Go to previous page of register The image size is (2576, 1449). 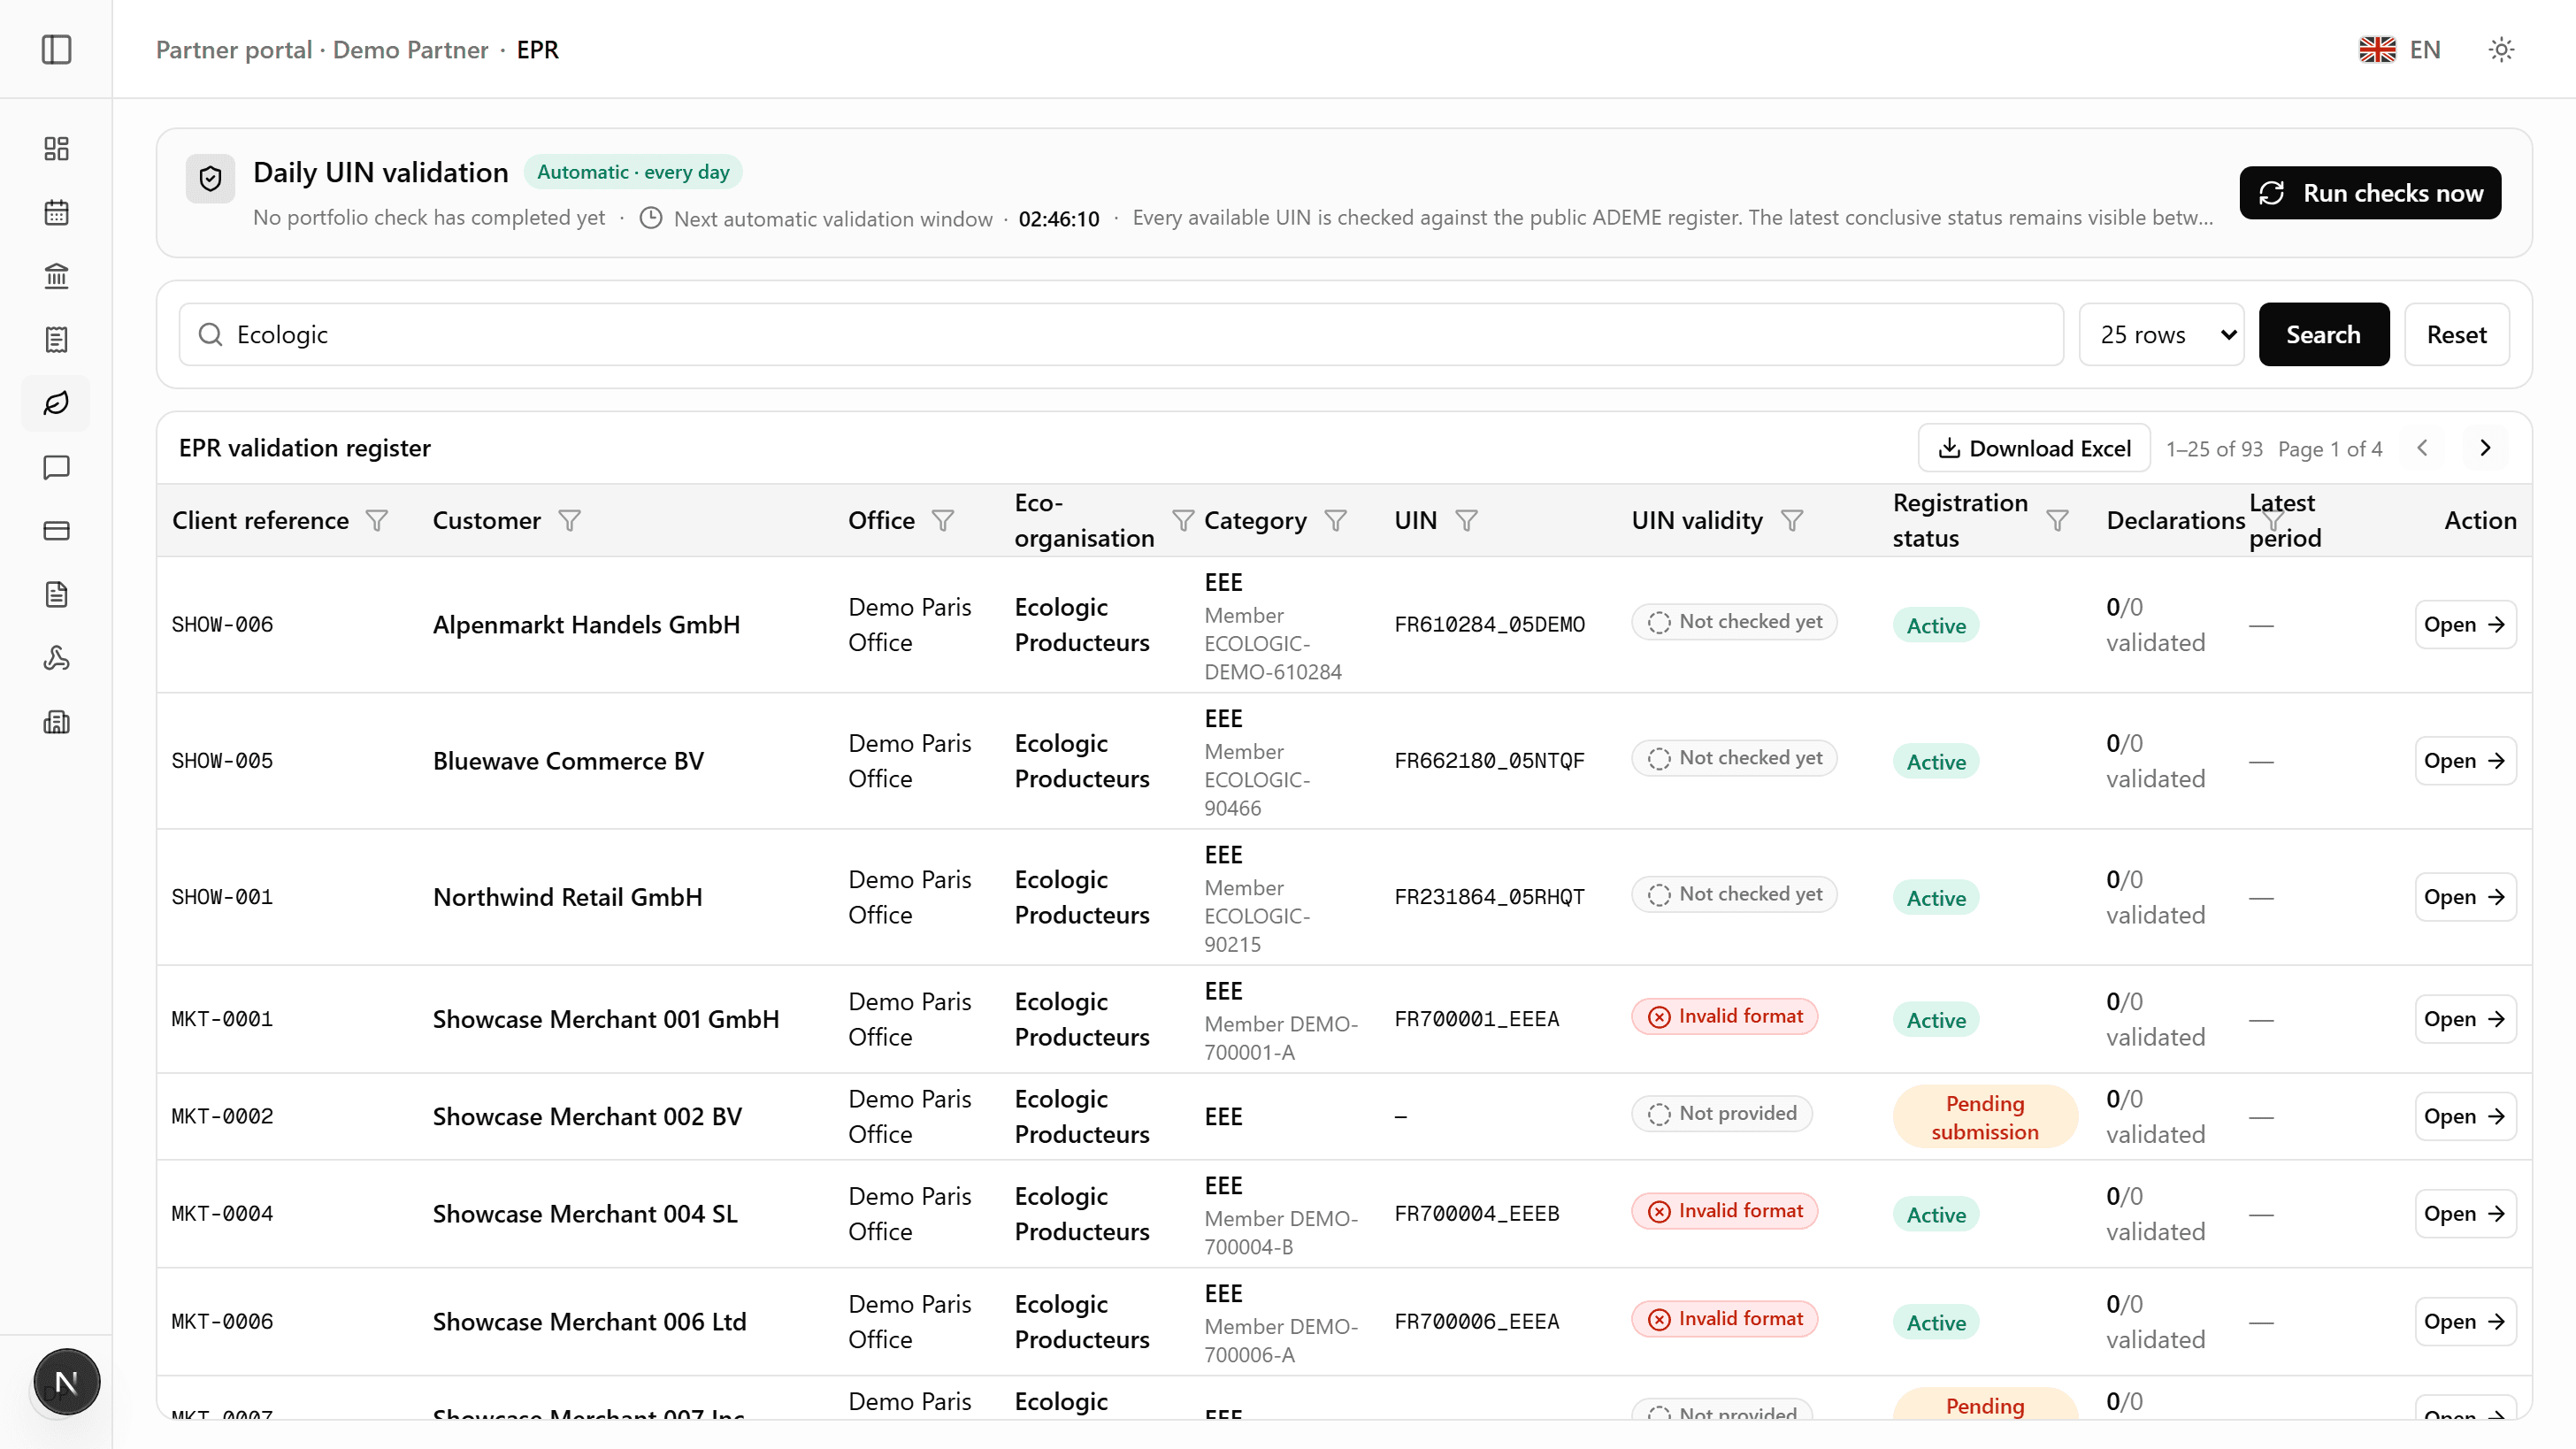tap(2422, 448)
